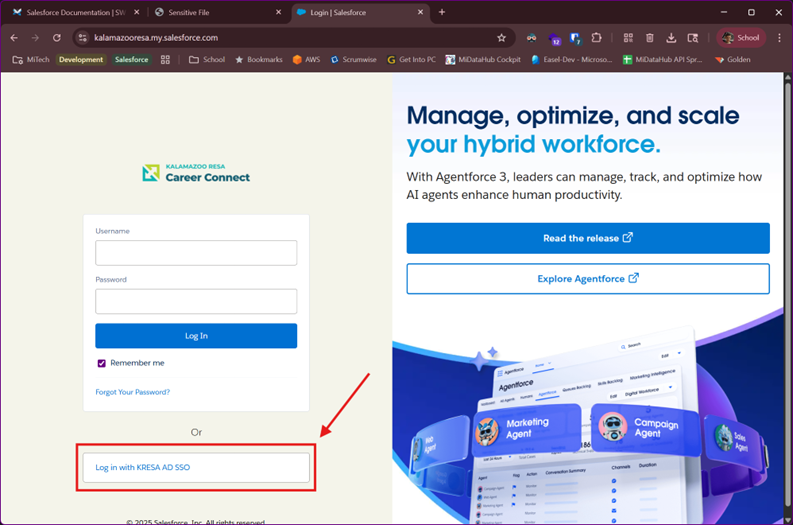
Task: Open Salesforce bookmark group
Action: click(131, 60)
